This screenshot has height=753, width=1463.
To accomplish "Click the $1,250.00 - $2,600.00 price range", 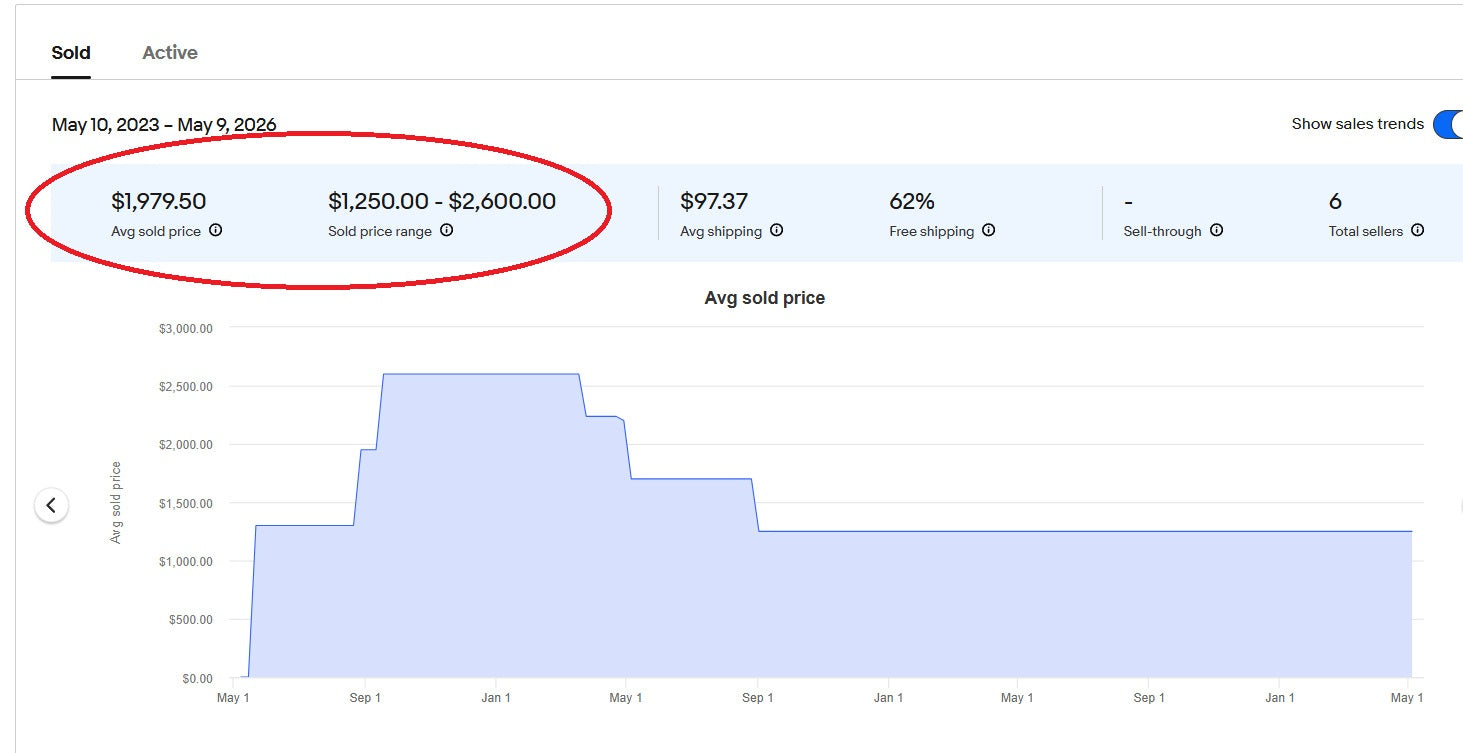I will (x=442, y=202).
